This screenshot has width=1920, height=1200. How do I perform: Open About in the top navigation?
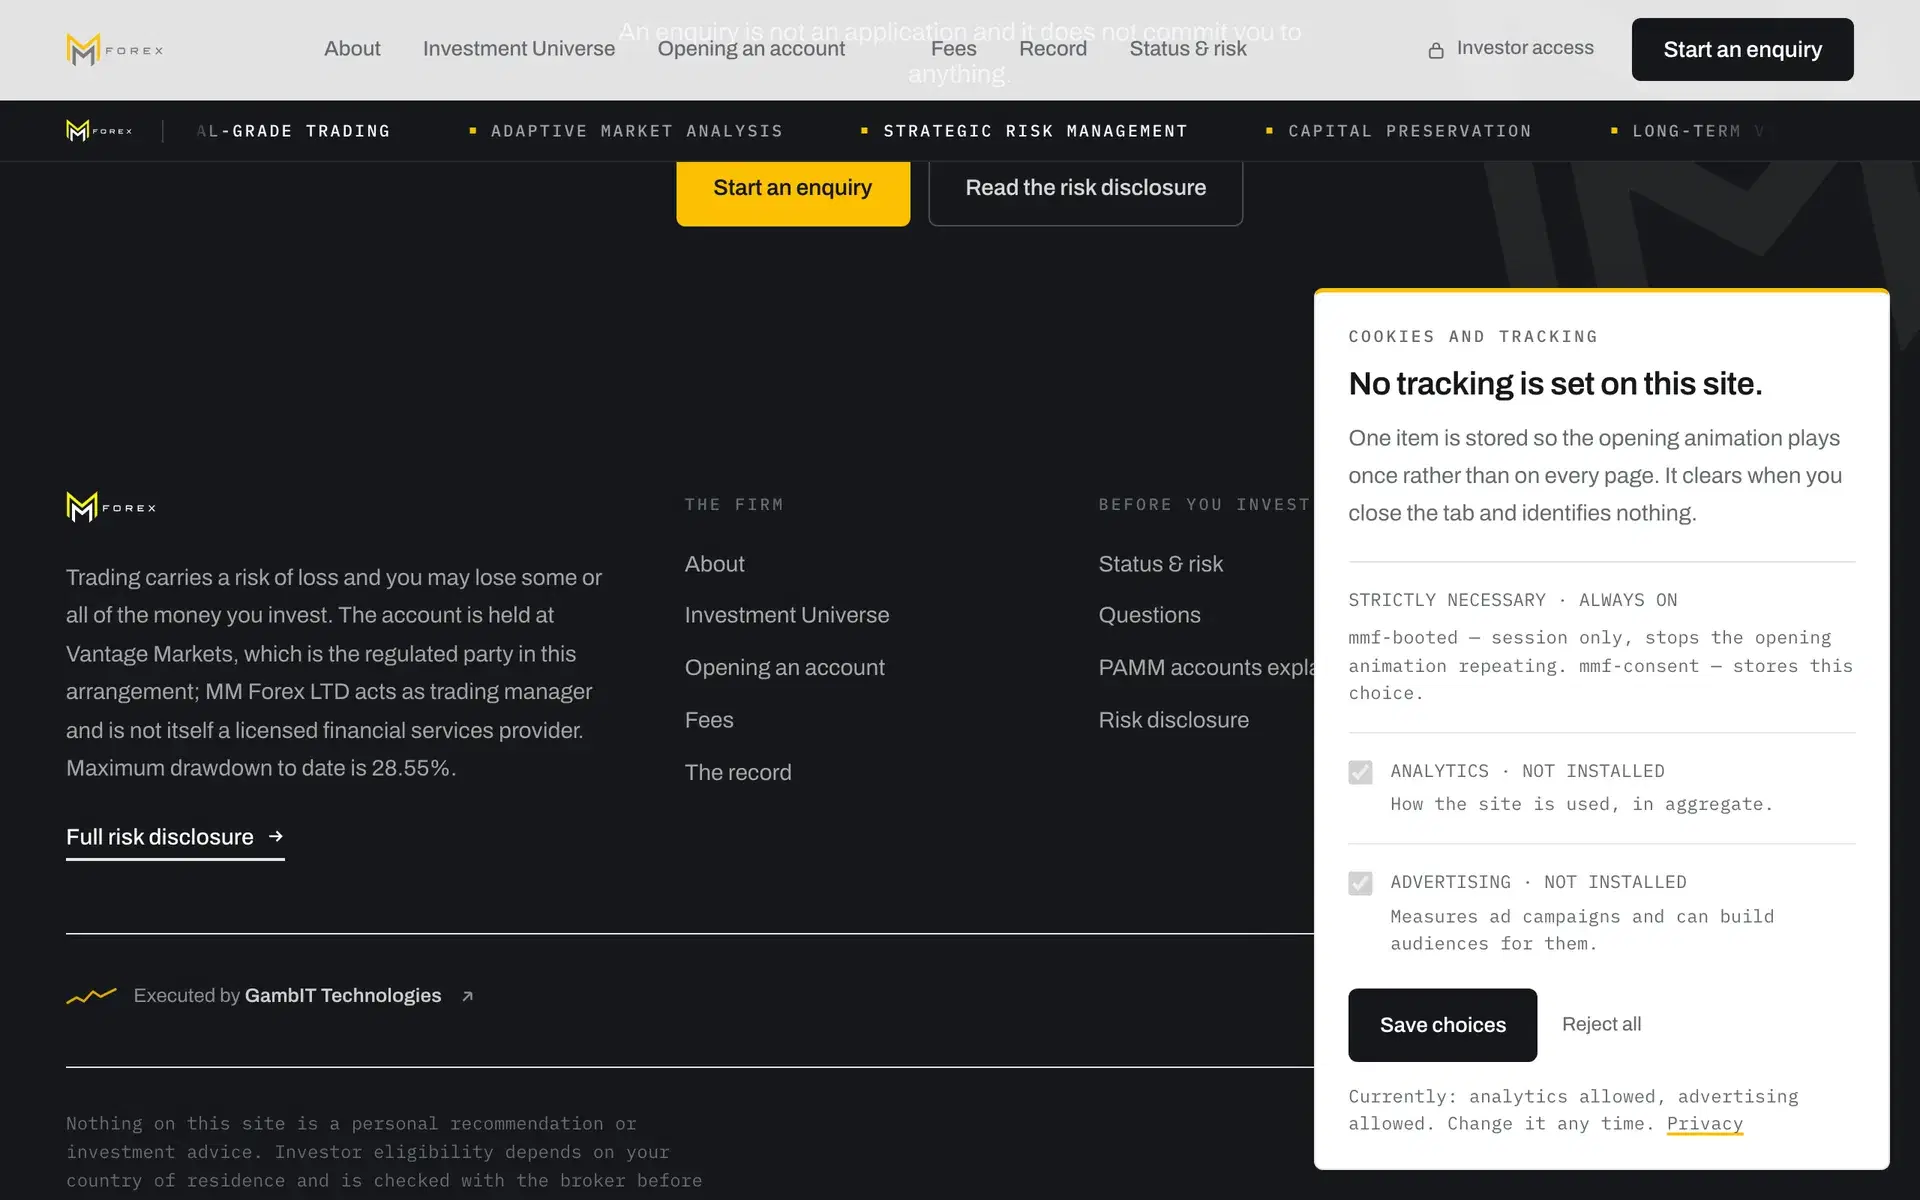[x=352, y=49]
